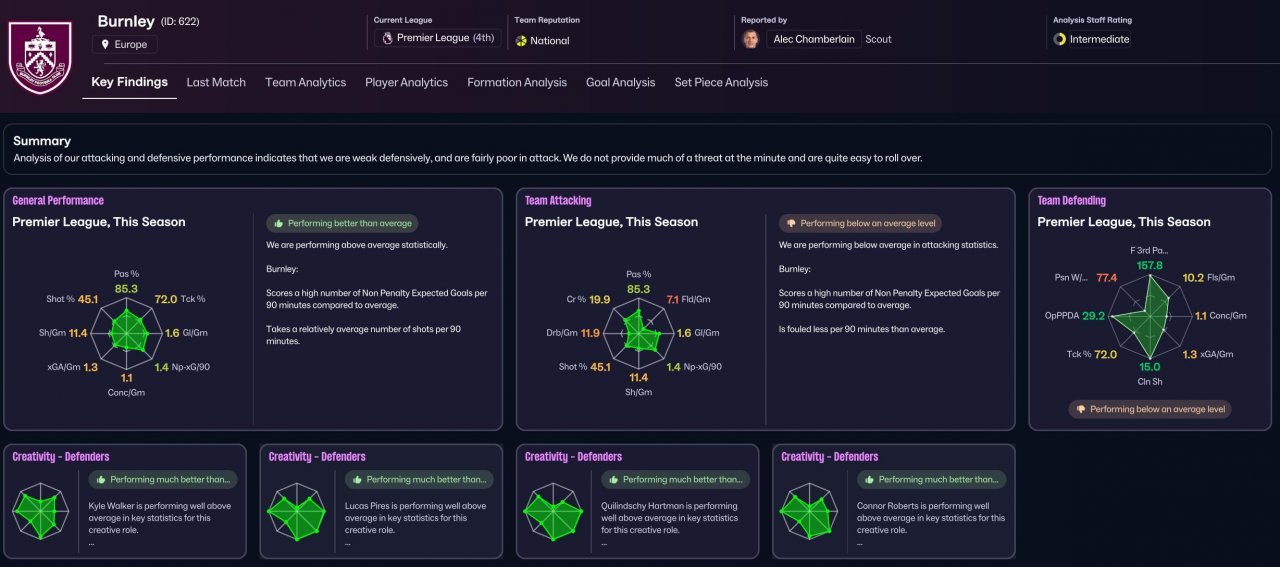Open the Team Analytics tab

coord(305,82)
